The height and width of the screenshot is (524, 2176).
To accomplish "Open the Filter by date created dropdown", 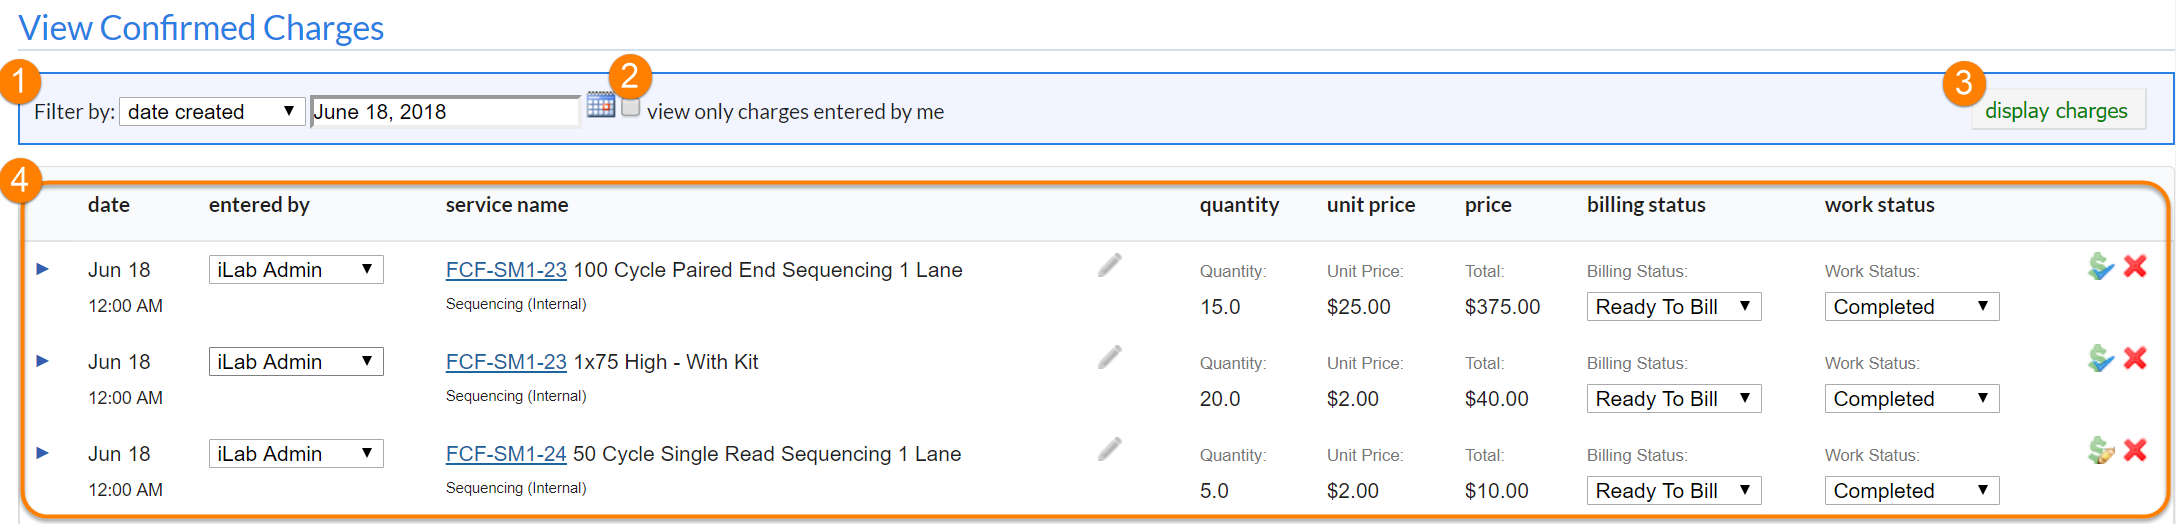I will [211, 111].
